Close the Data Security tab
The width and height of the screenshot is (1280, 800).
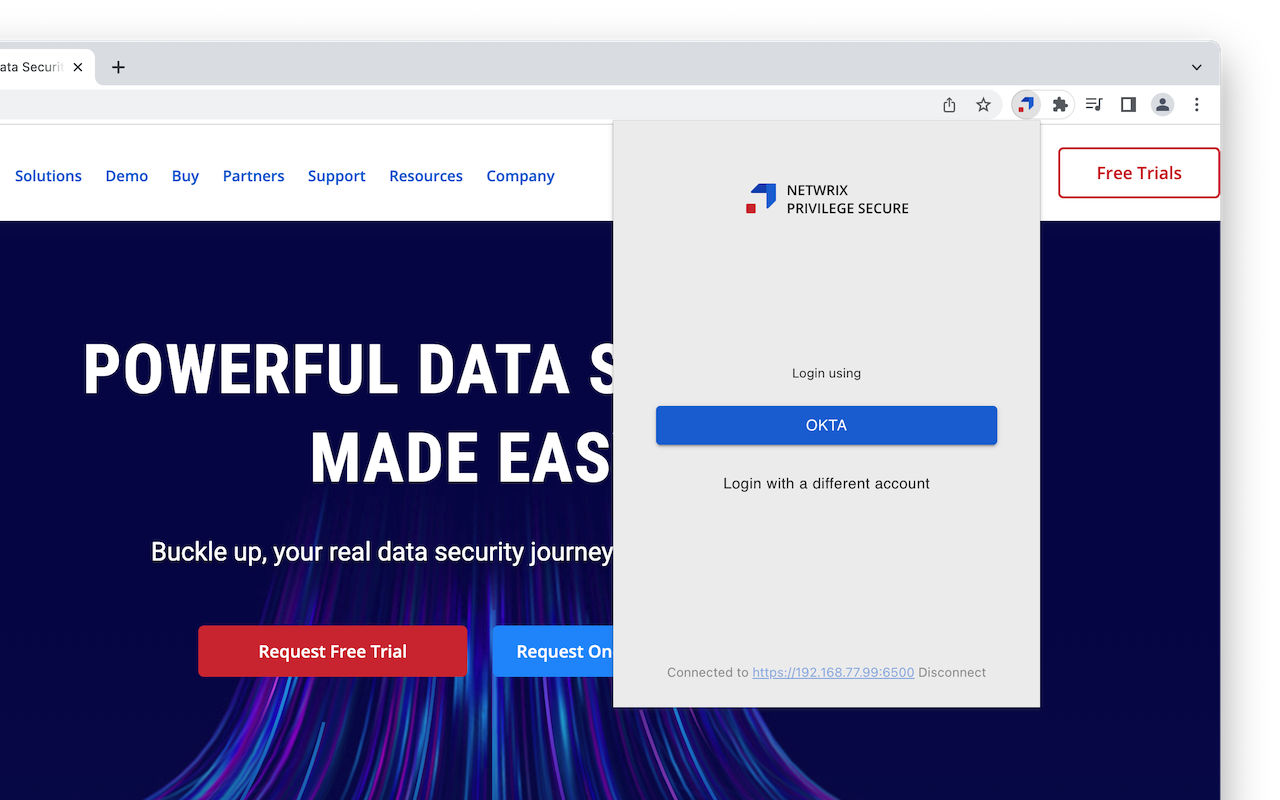click(77, 67)
